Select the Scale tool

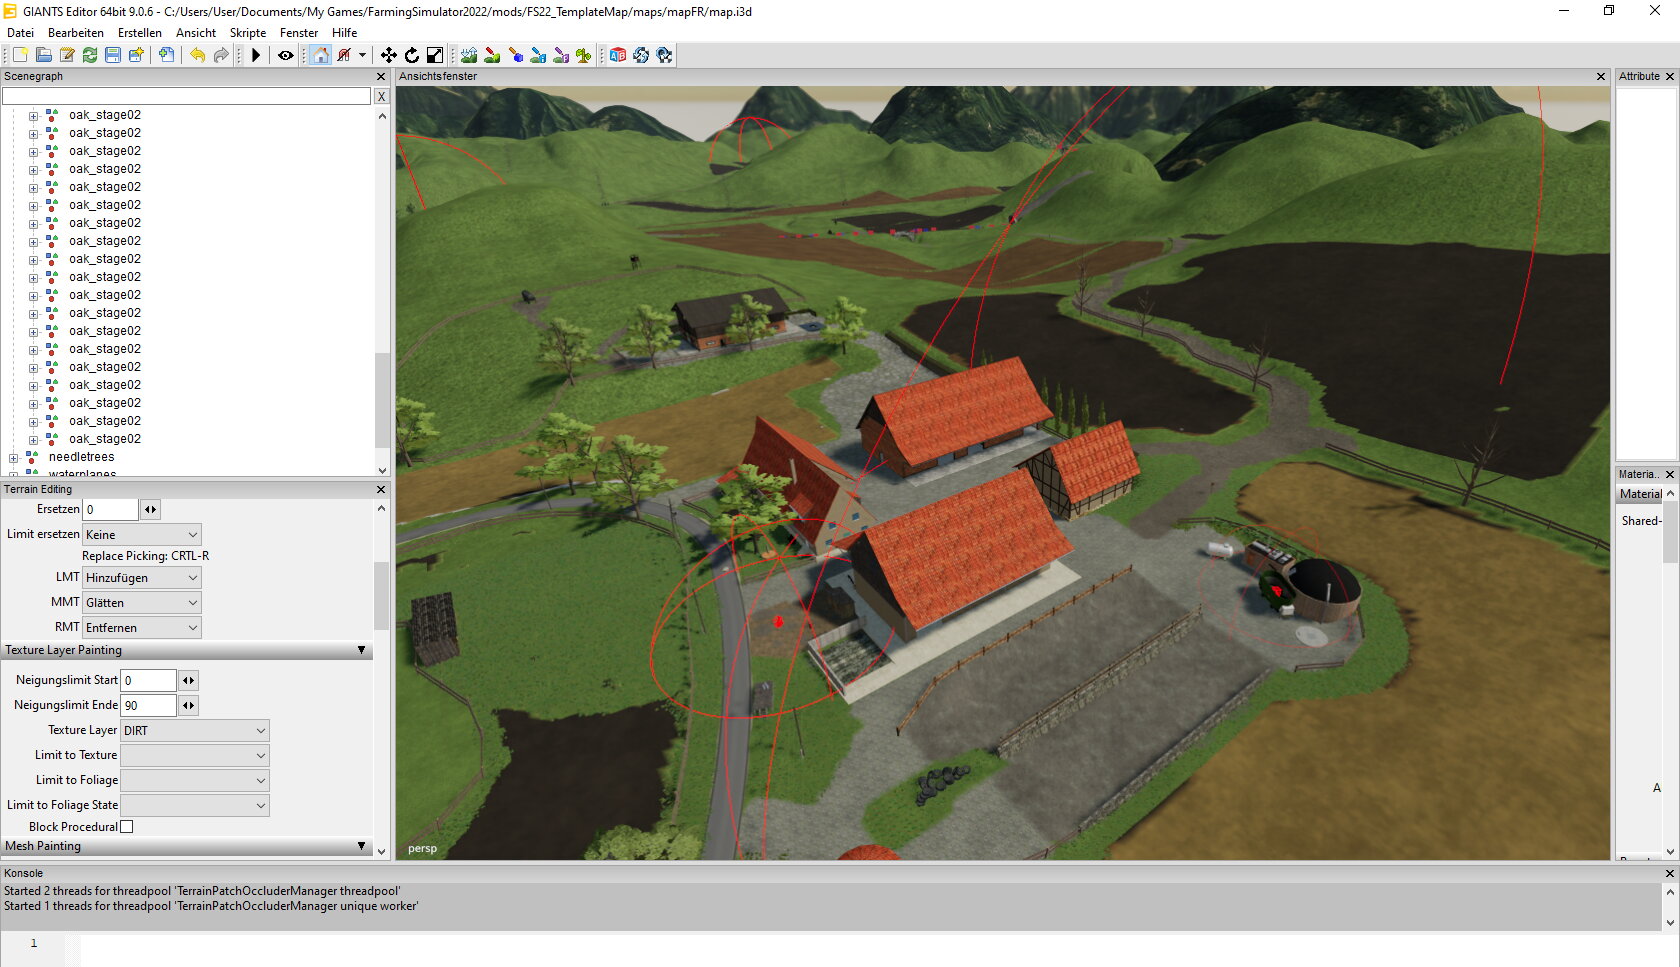(x=435, y=55)
